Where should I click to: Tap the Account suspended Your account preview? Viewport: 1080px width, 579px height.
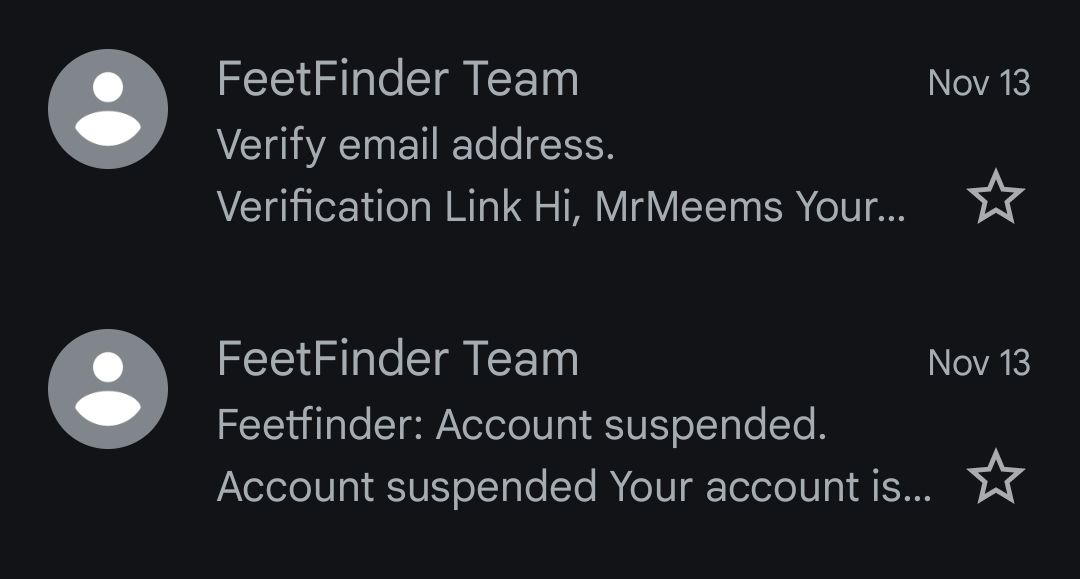click(x=574, y=487)
